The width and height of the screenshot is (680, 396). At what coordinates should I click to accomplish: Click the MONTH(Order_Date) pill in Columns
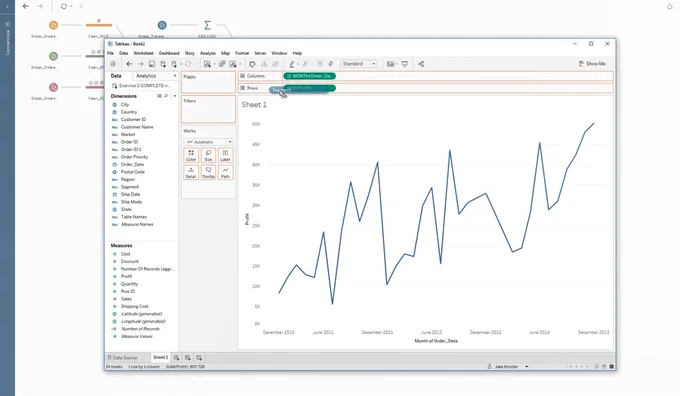point(310,76)
